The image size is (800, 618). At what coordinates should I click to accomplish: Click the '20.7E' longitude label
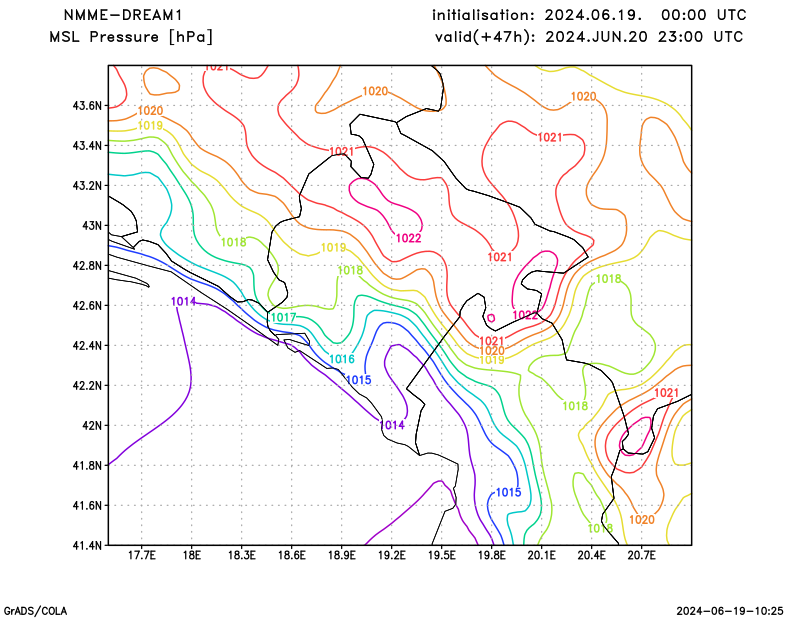pyautogui.click(x=641, y=555)
